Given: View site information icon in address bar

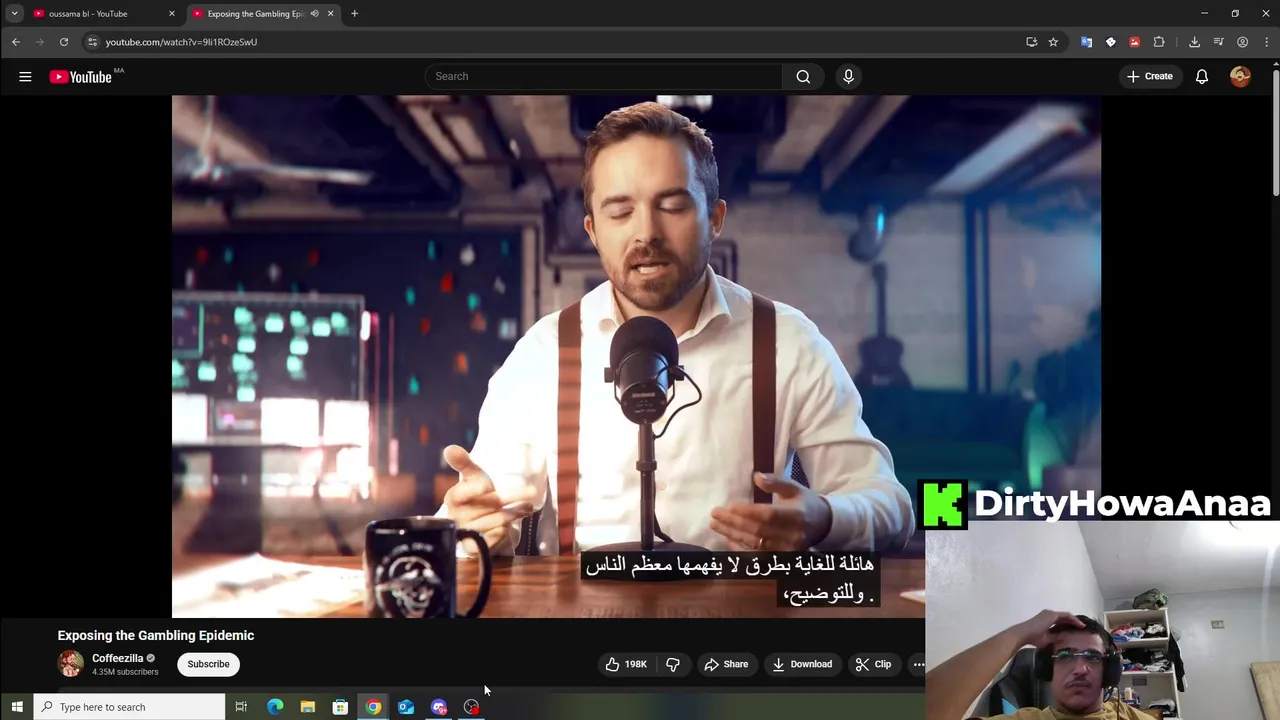Looking at the screenshot, I should pyautogui.click(x=92, y=42).
